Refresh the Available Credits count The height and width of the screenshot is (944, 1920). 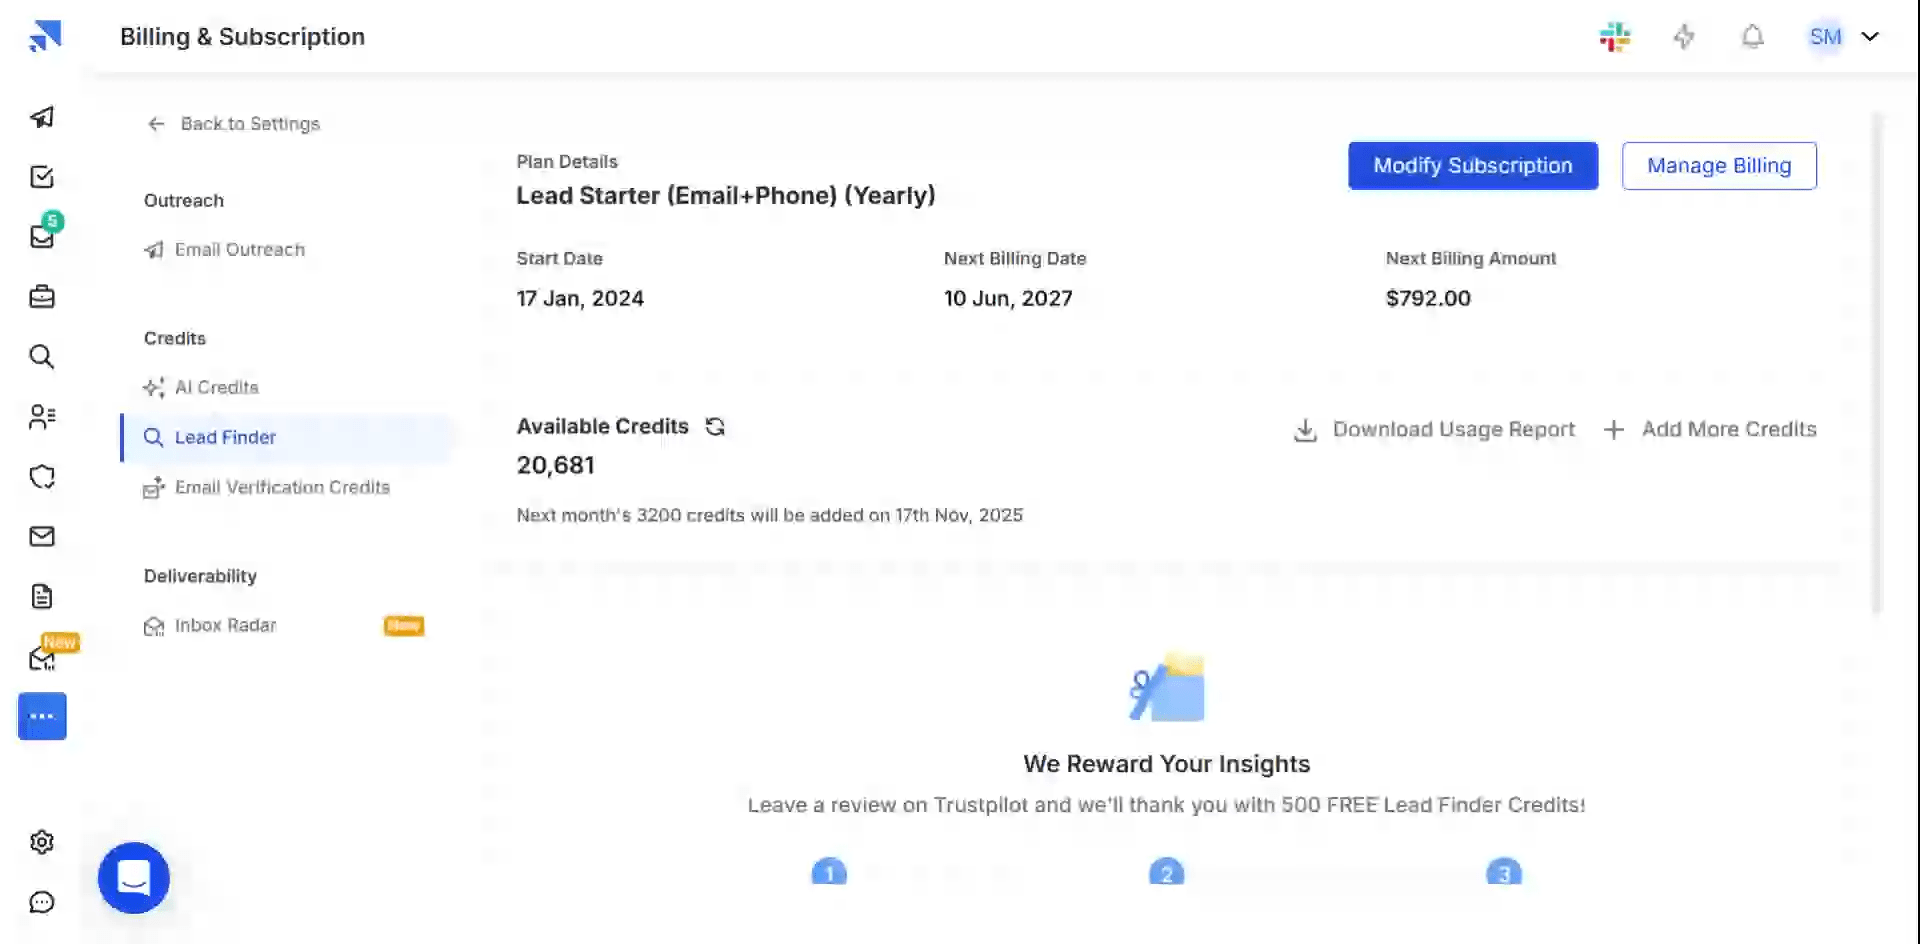point(715,427)
